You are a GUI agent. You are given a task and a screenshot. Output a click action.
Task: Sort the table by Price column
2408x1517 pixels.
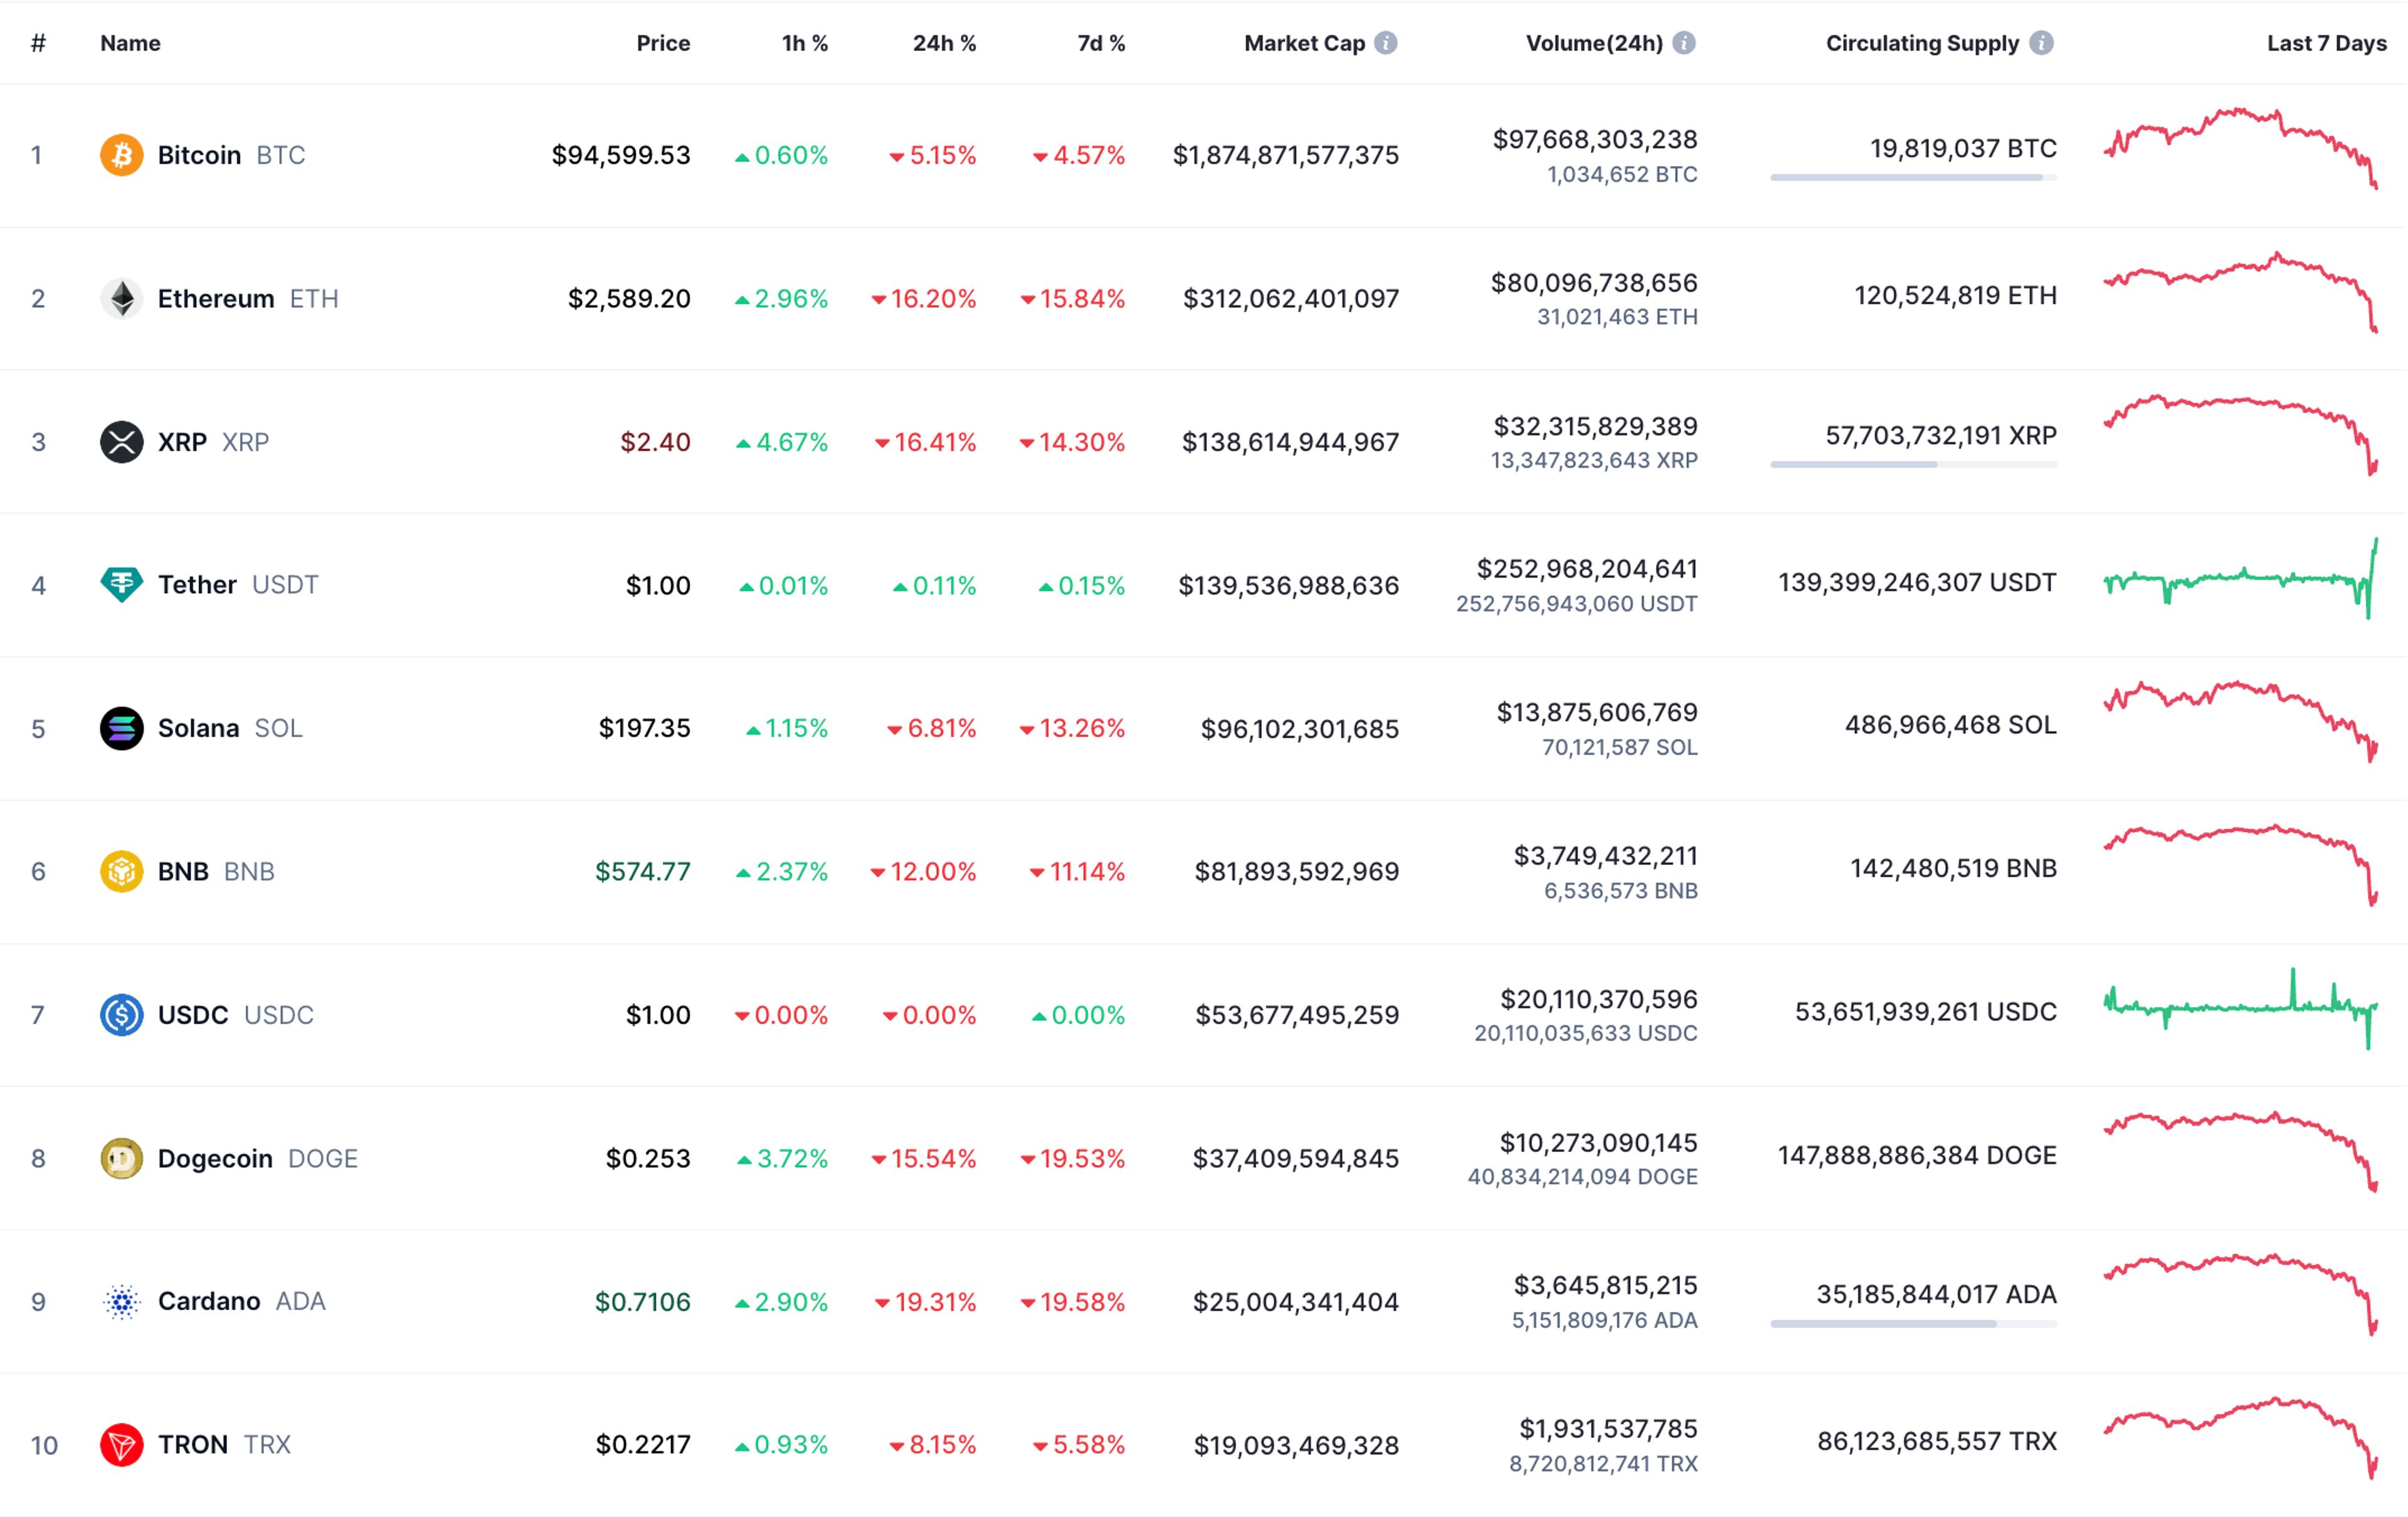click(x=663, y=43)
